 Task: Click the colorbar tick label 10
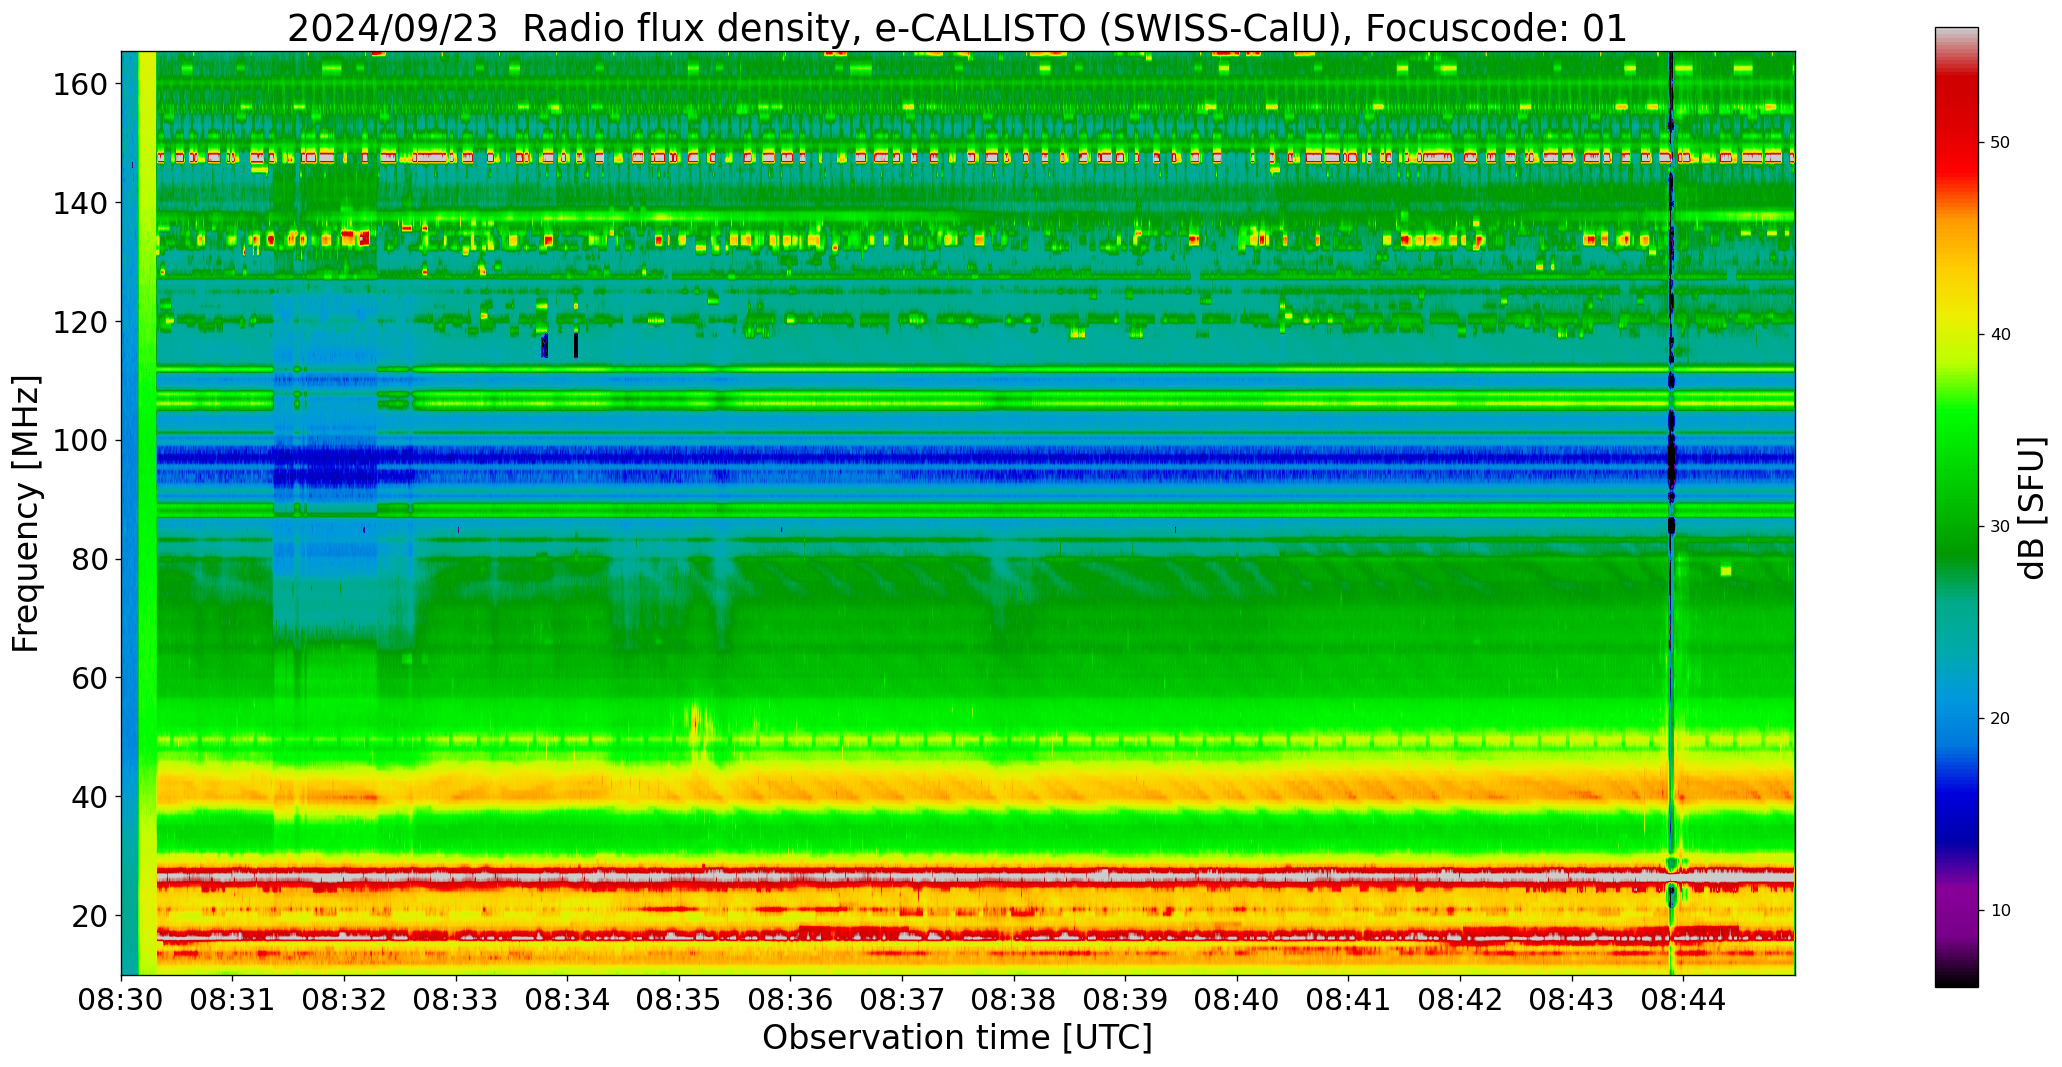click(x=2000, y=911)
